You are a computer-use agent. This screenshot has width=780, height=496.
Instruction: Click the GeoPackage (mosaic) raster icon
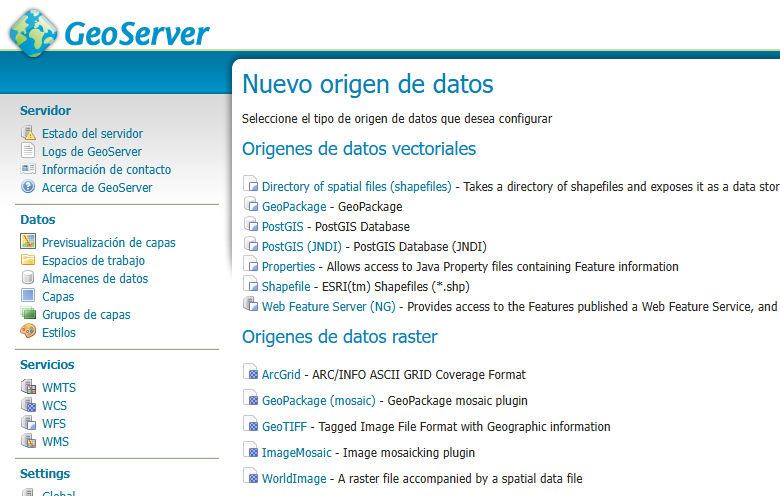[251, 397]
